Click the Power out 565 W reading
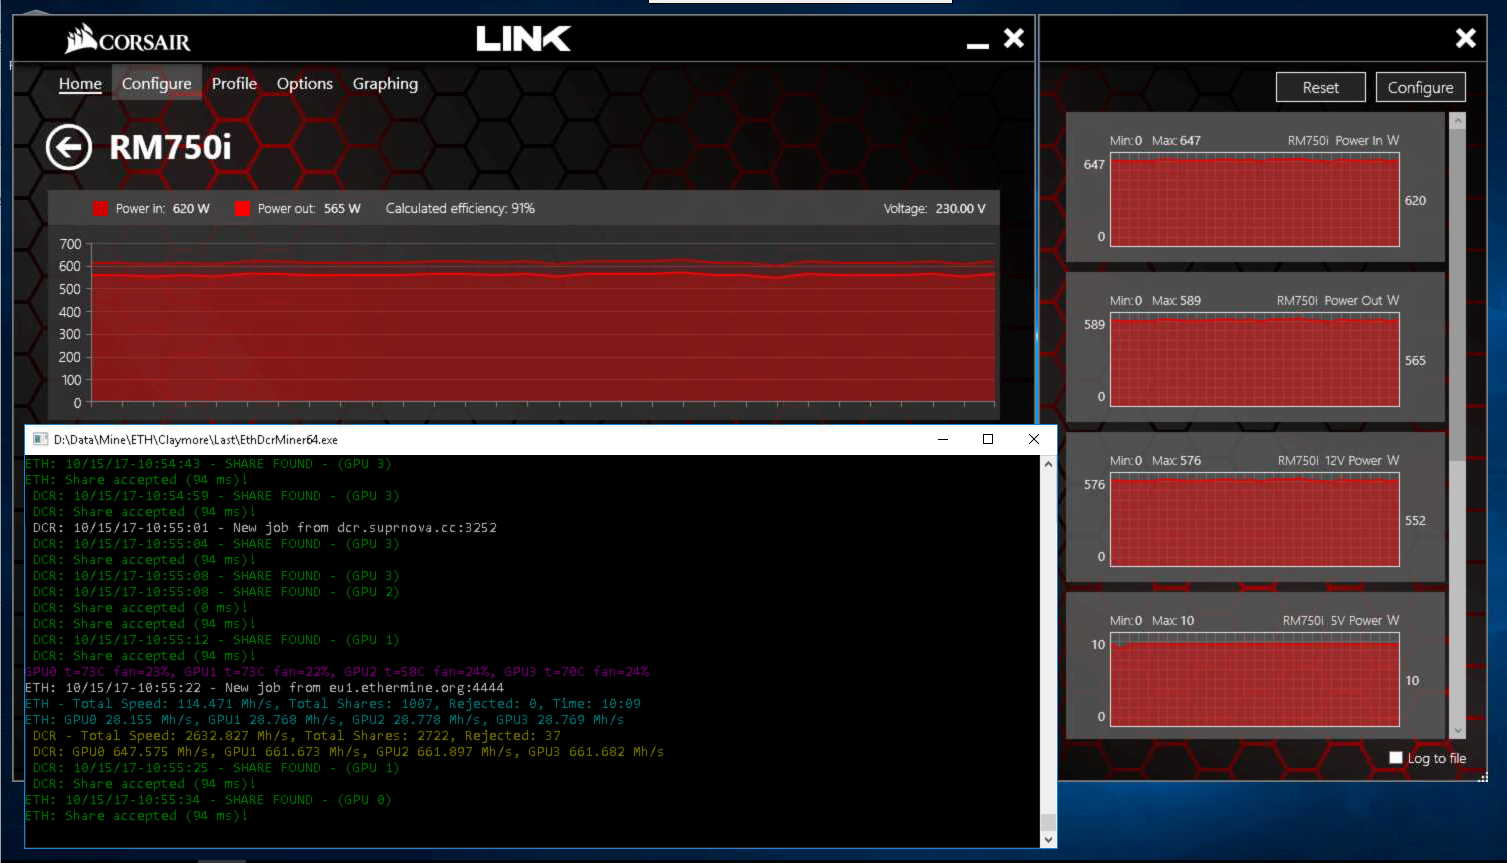Viewport: 1507px width, 863px height. (x=309, y=208)
